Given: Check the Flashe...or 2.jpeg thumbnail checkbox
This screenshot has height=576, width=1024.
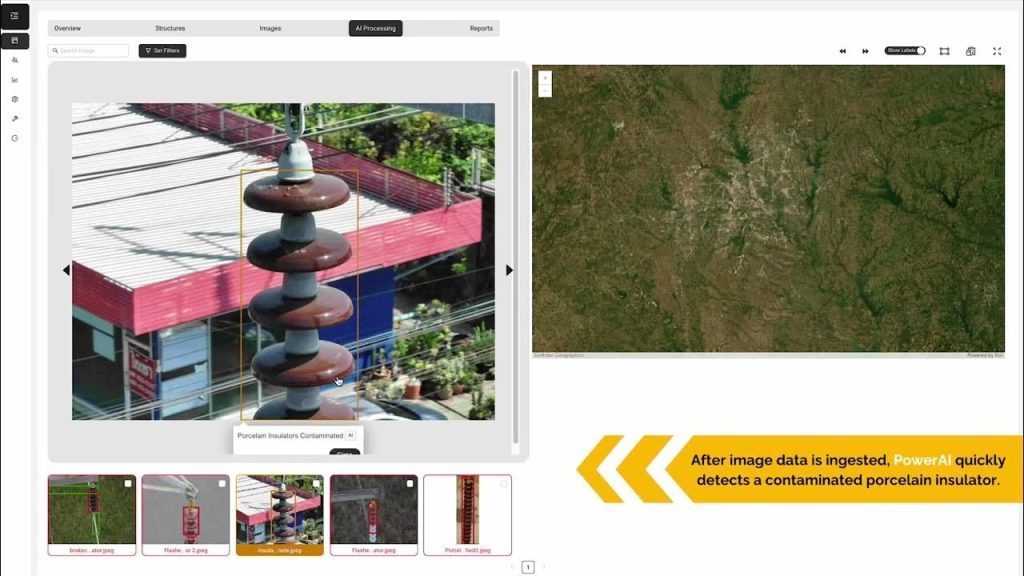Looking at the screenshot, I should point(221,484).
